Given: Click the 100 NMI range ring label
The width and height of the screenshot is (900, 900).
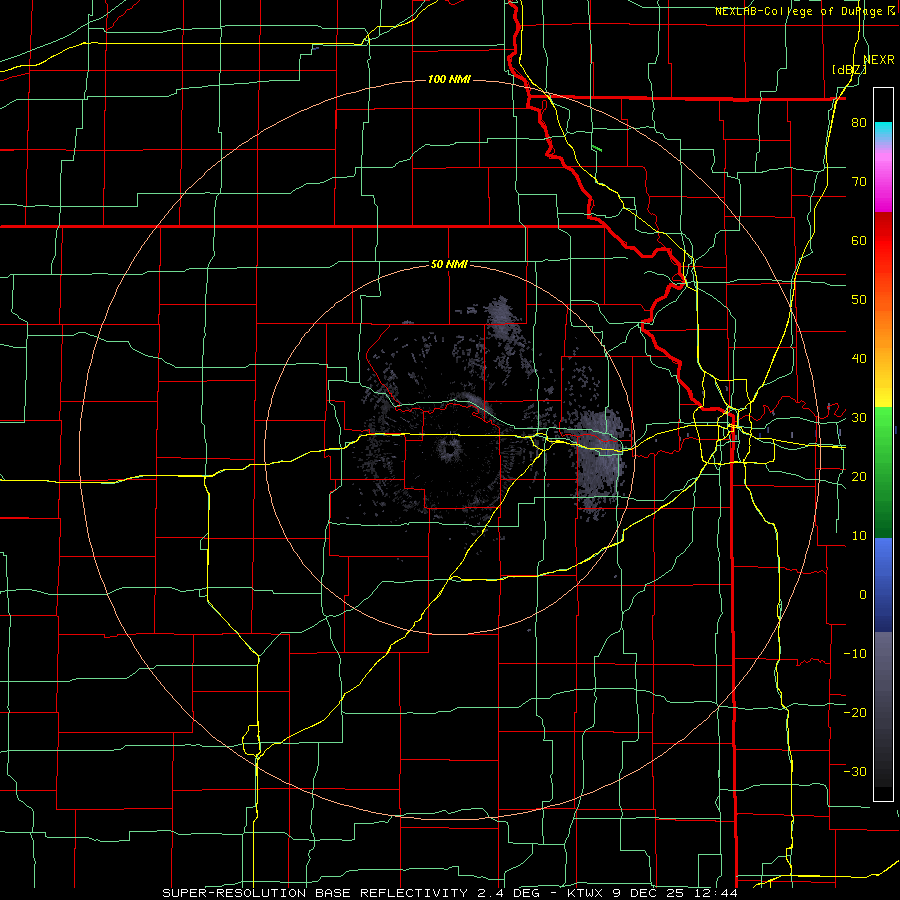Looking at the screenshot, I should tap(449, 79).
